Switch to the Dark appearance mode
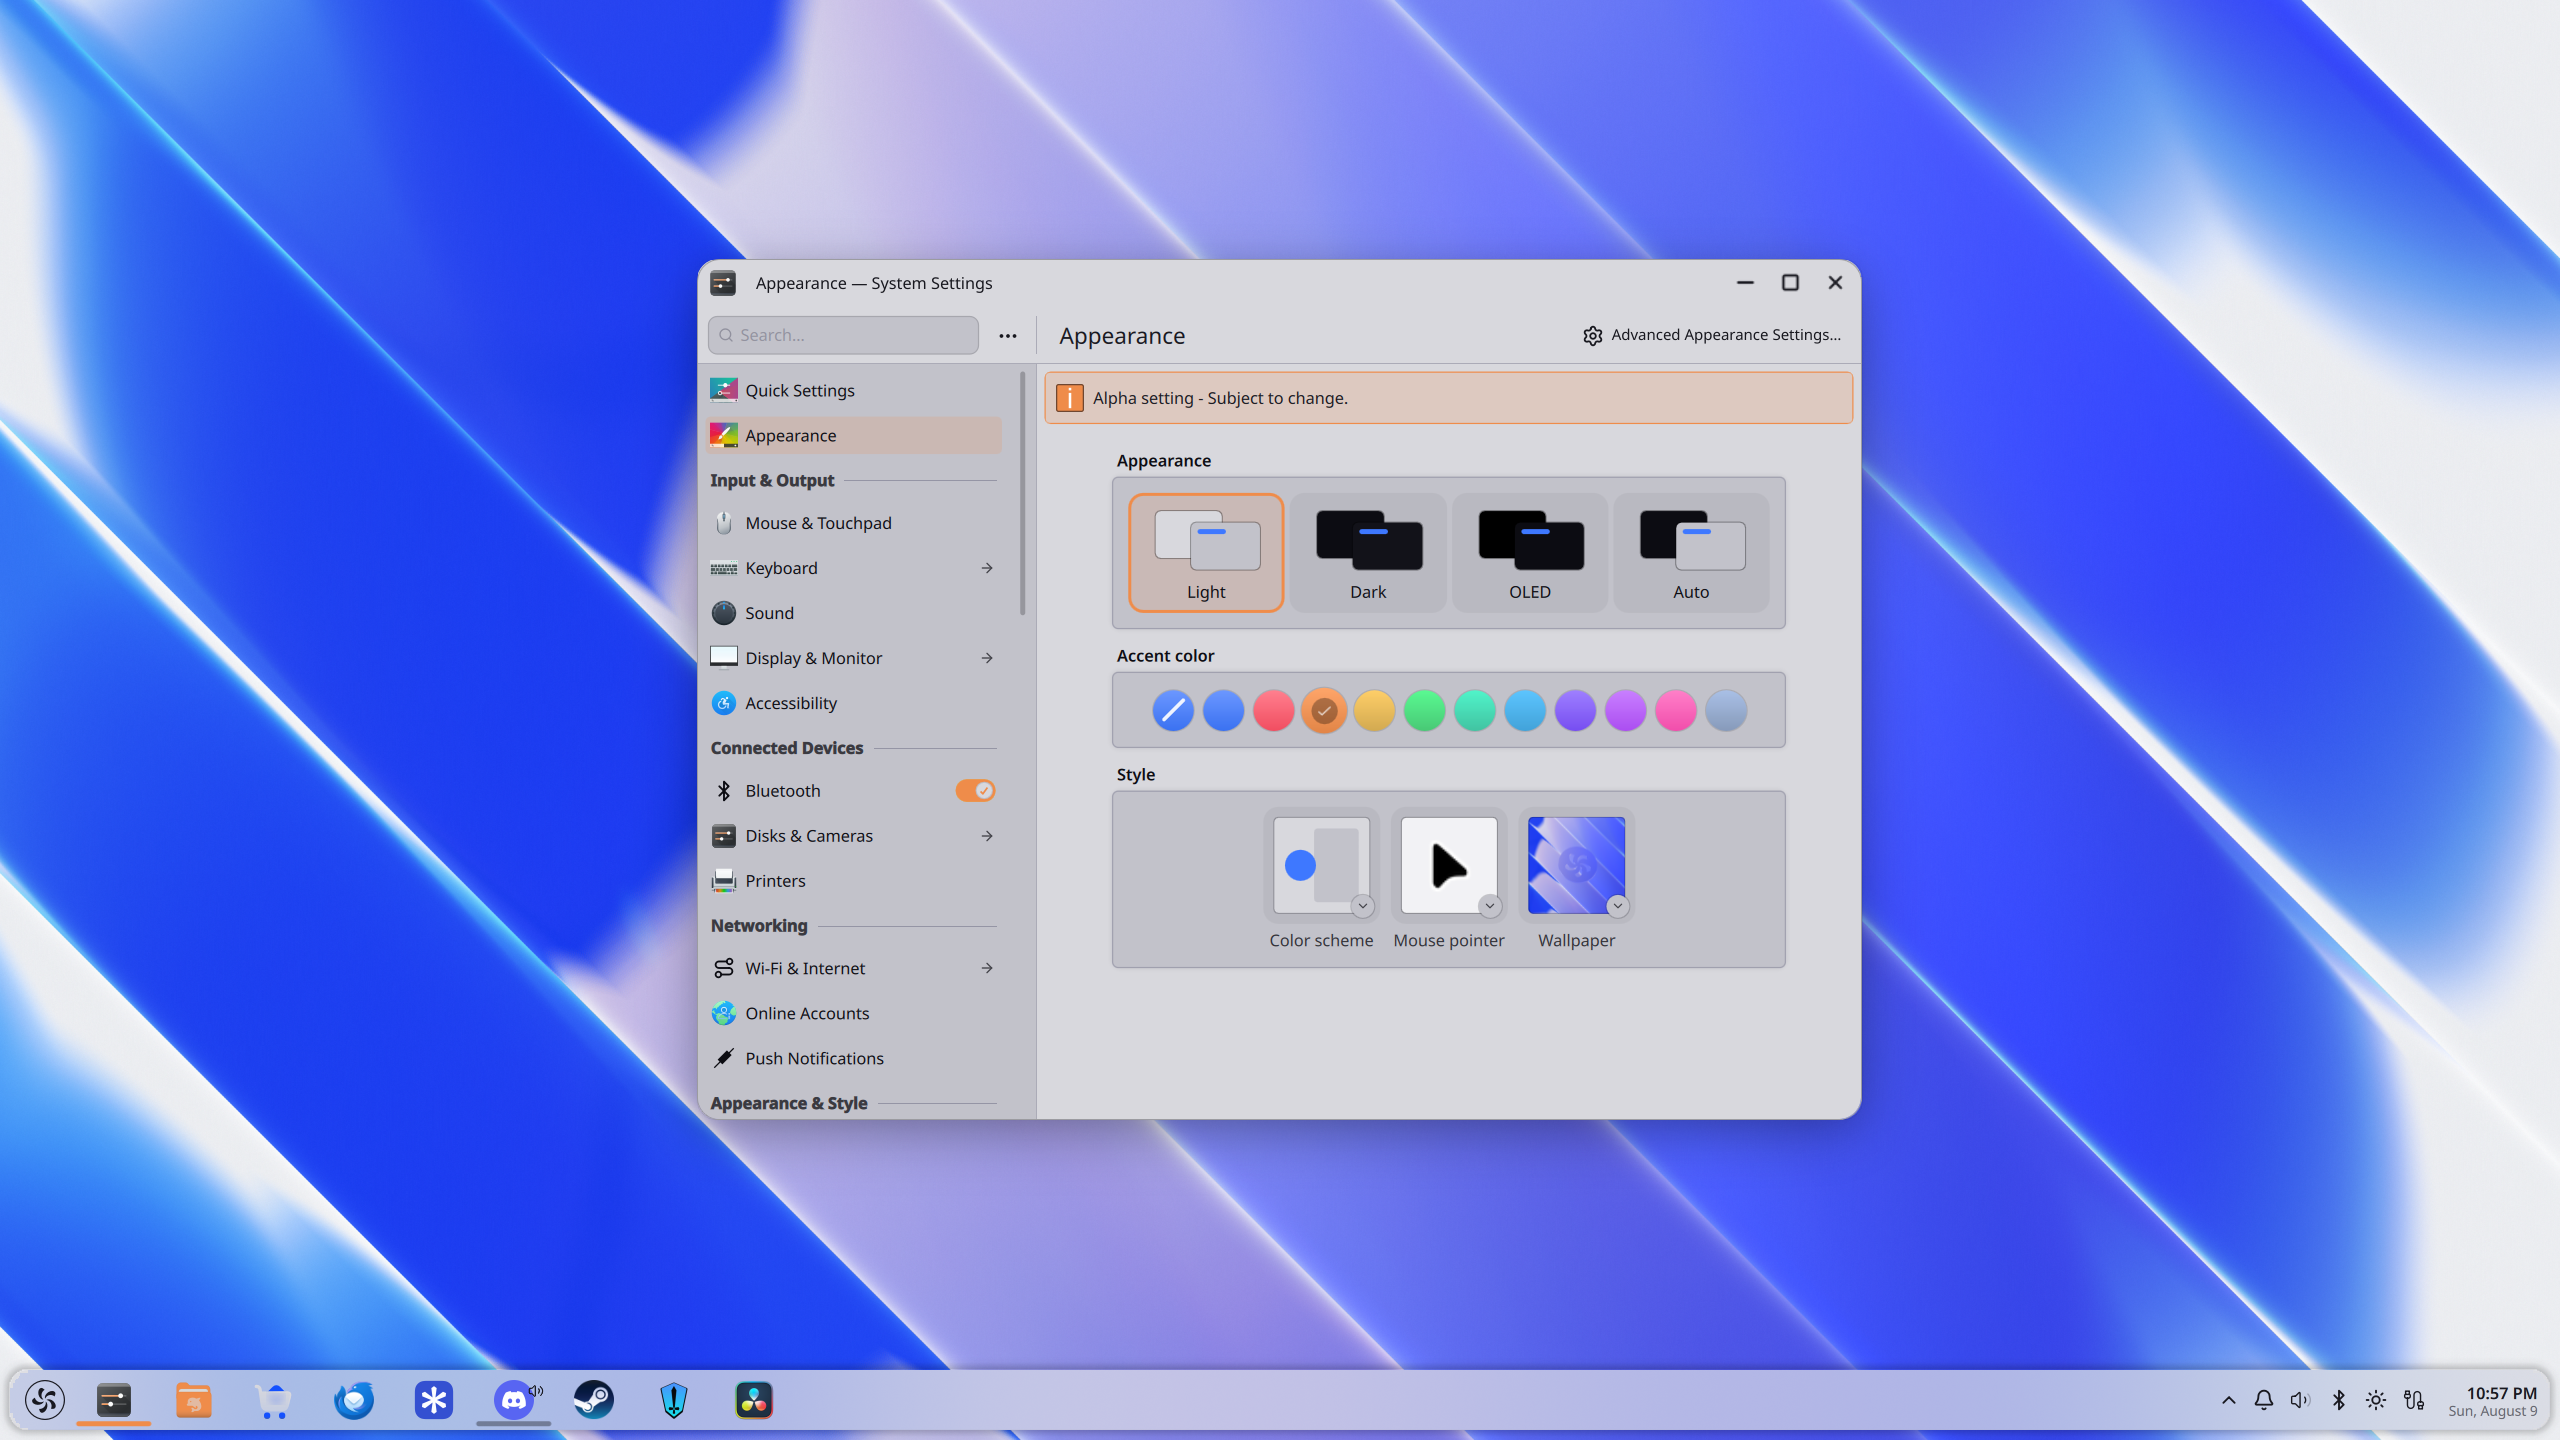The height and width of the screenshot is (1440, 2560). [1368, 552]
